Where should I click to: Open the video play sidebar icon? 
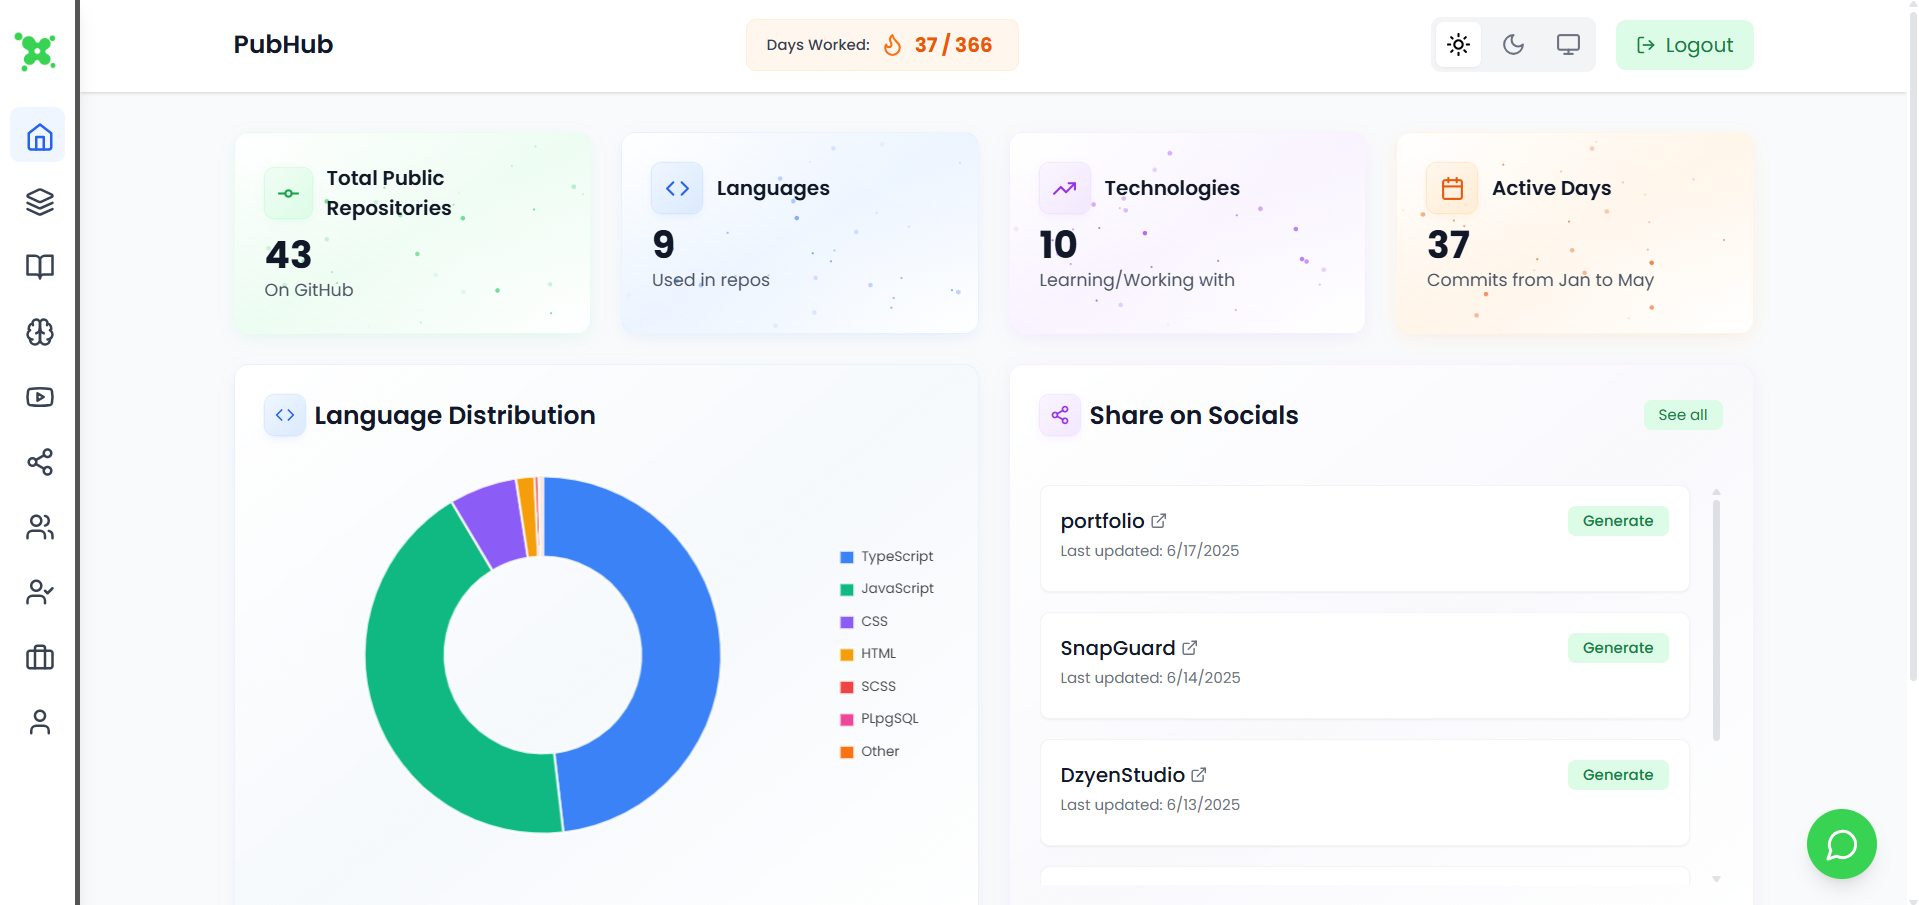tap(39, 397)
